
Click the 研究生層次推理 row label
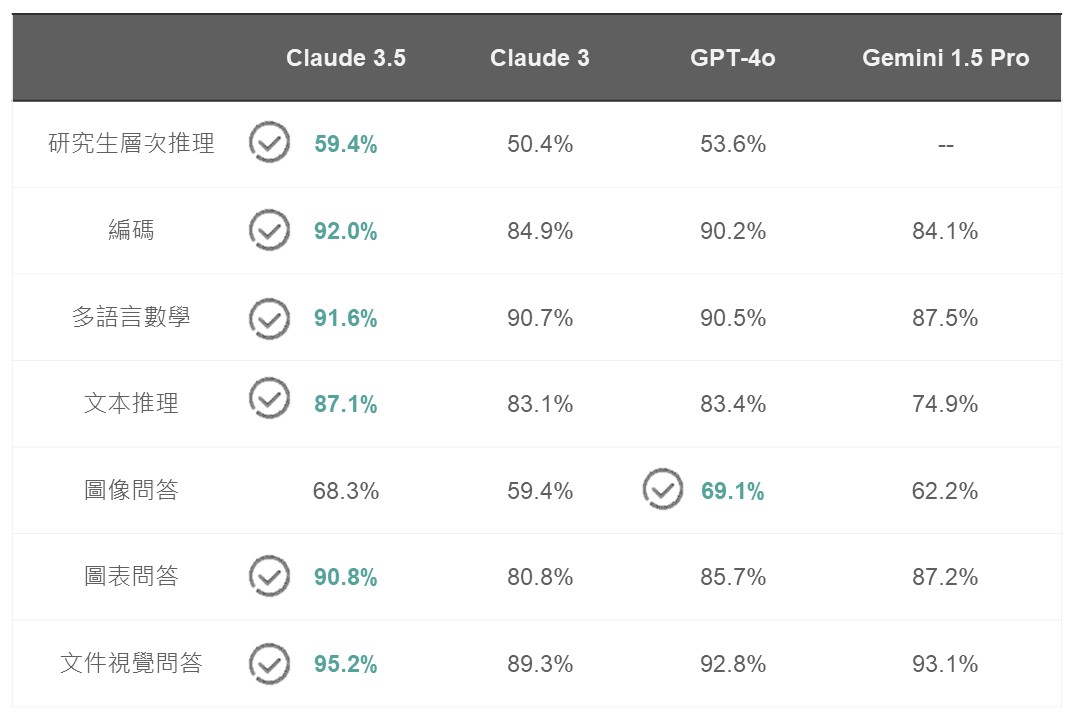131,144
